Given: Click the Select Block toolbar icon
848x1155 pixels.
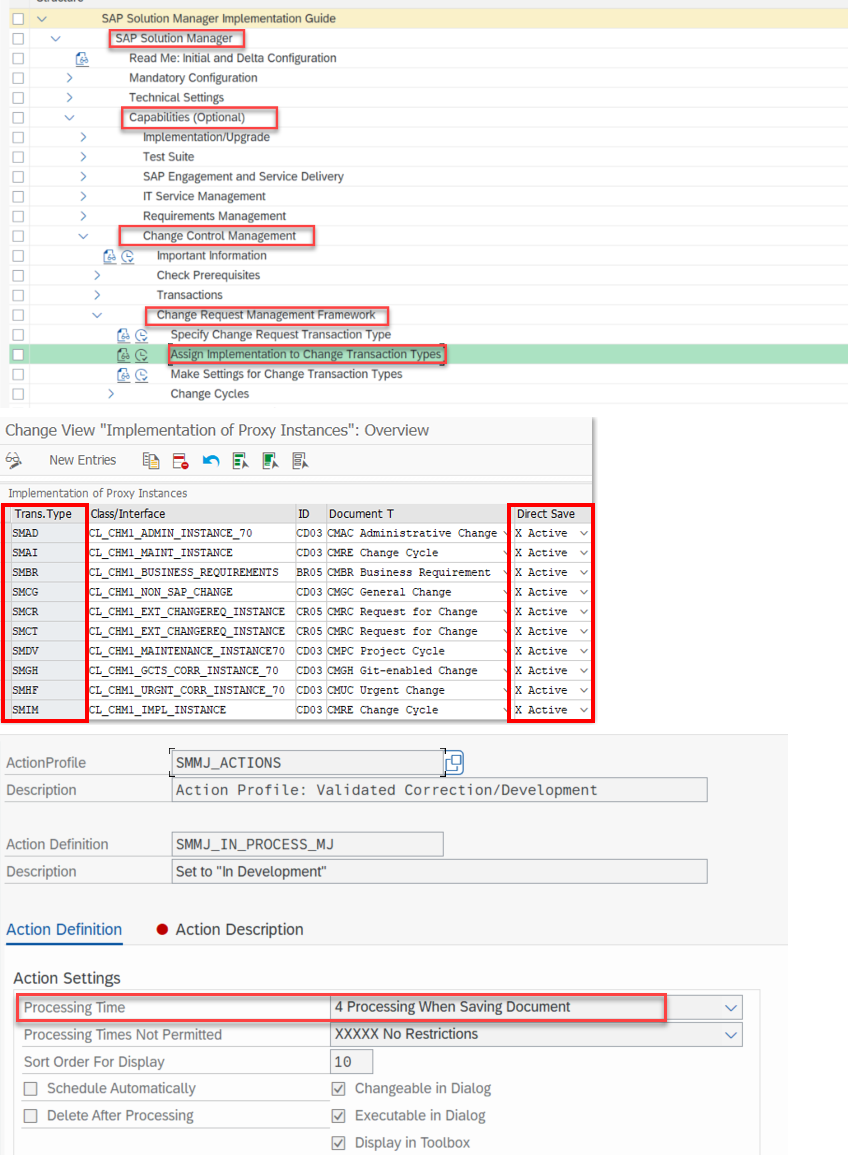Looking at the screenshot, I should 270,460.
